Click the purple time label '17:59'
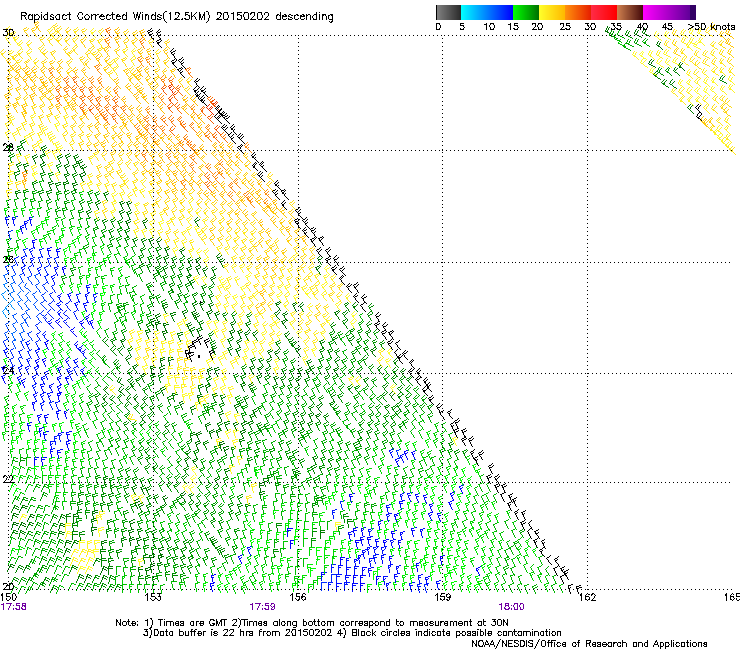This screenshot has width=740, height=650. point(262,607)
